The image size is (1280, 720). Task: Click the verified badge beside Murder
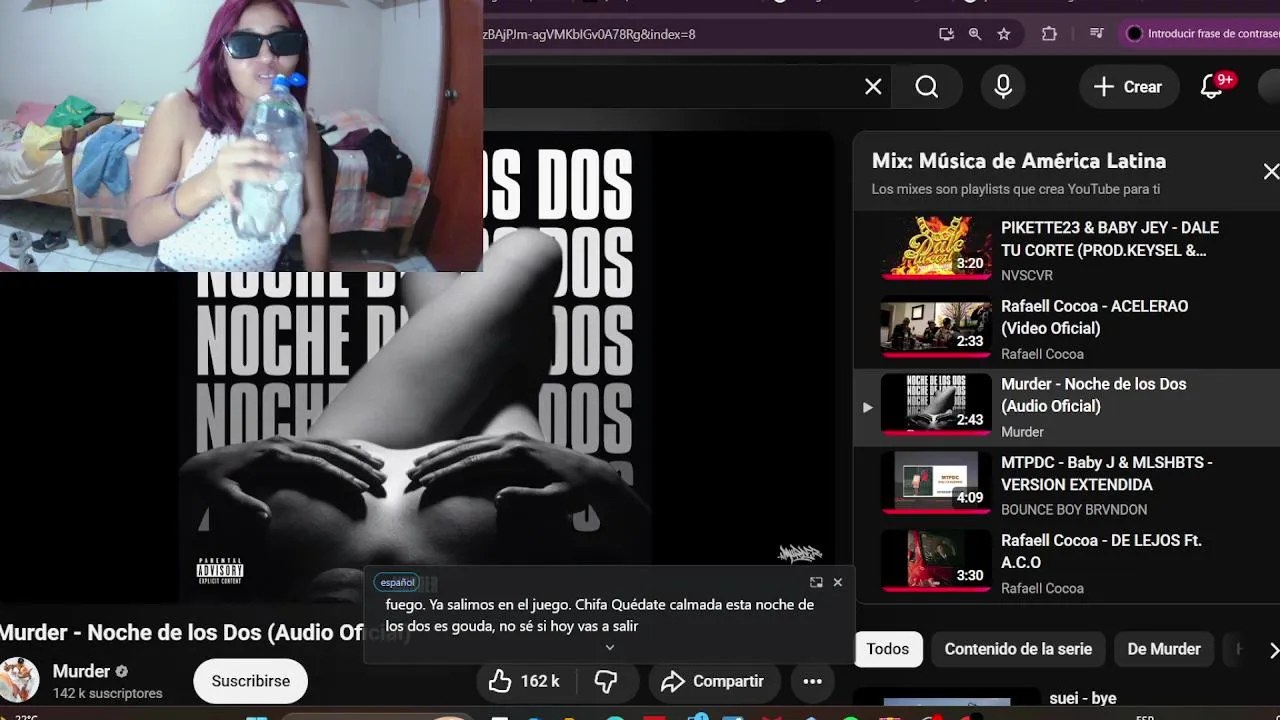[x=122, y=672]
